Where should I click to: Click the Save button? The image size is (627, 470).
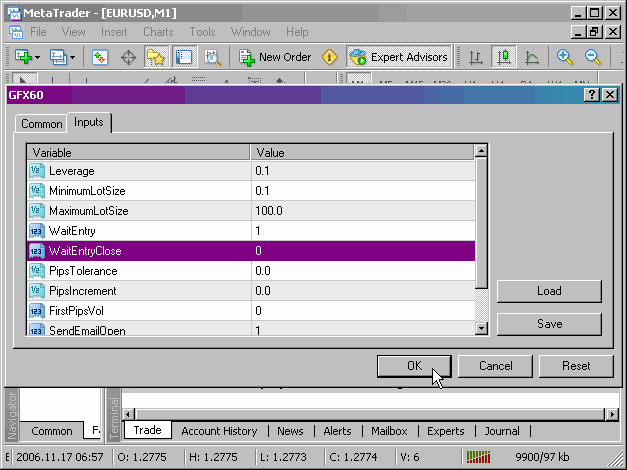(549, 324)
